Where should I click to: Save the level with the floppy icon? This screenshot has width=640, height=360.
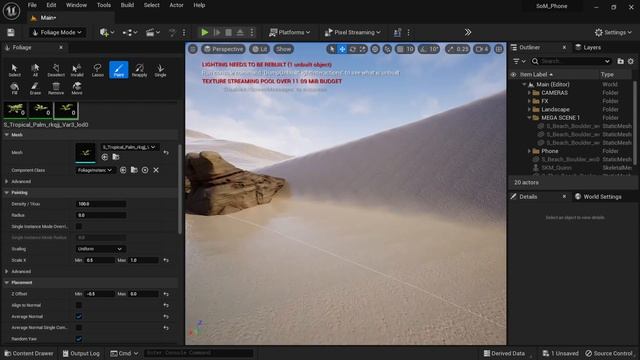click(11, 32)
